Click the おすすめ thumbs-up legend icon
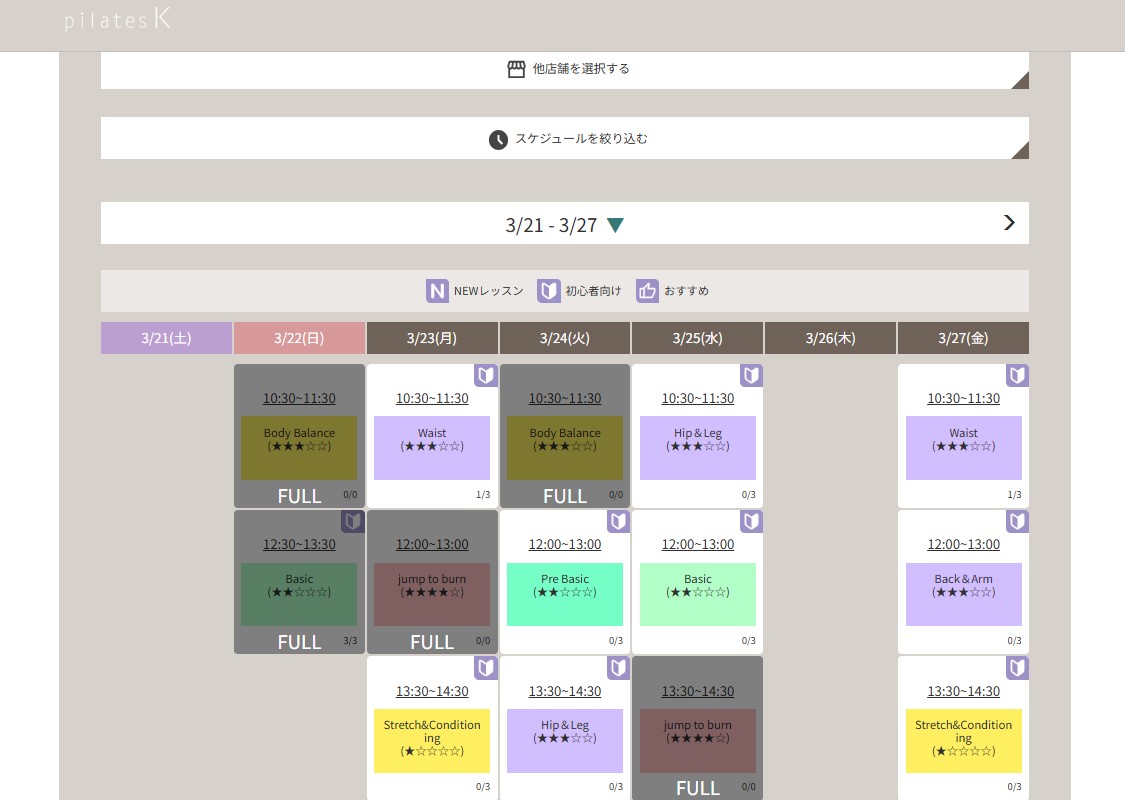The height and width of the screenshot is (800, 1125). click(x=647, y=291)
